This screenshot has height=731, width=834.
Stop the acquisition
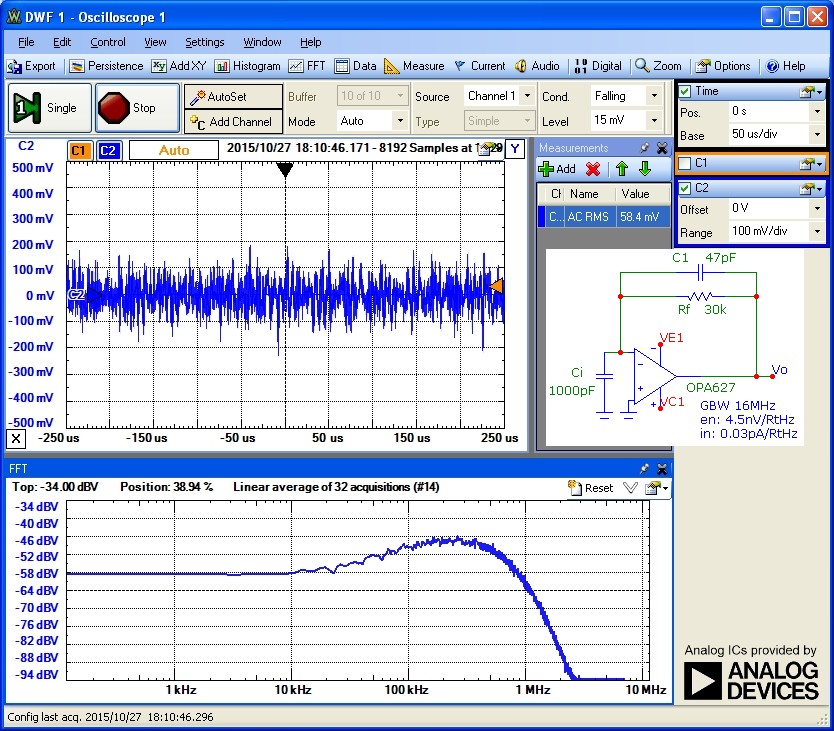click(x=137, y=108)
